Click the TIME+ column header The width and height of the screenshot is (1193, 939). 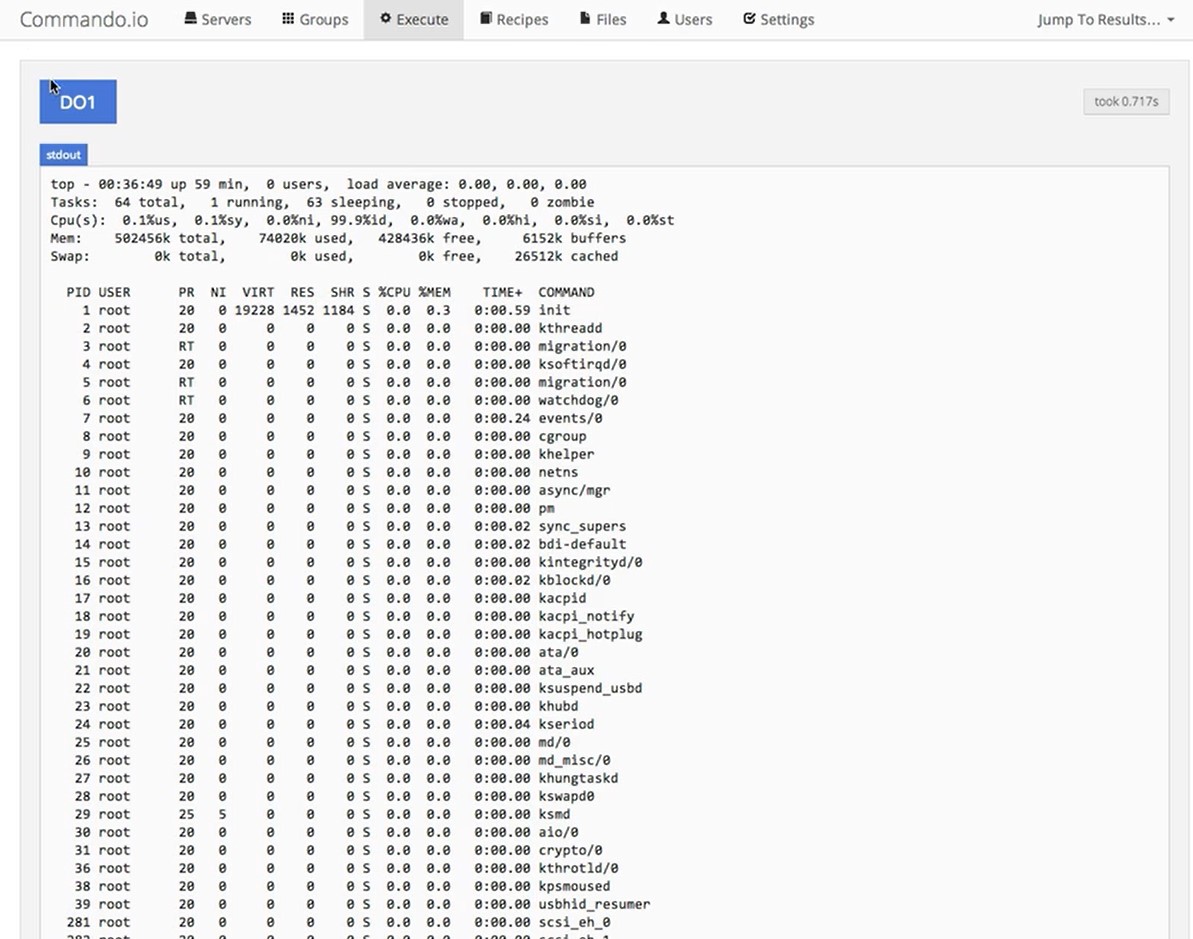[502, 292]
